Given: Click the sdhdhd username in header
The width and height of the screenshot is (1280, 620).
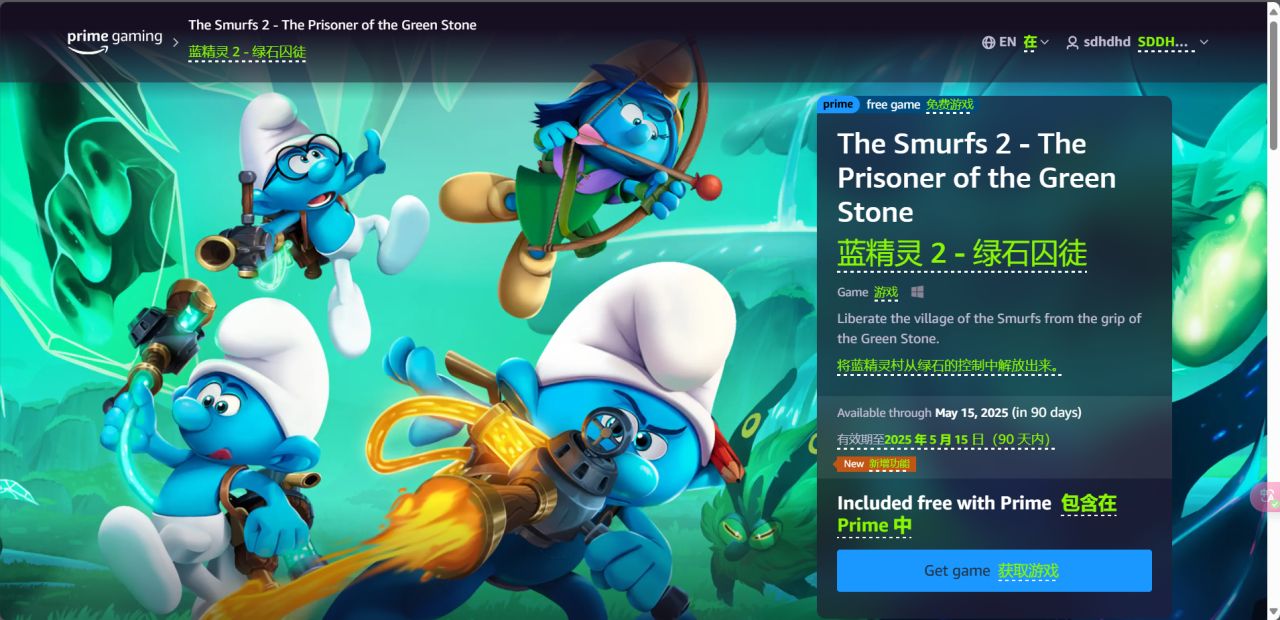Looking at the screenshot, I should [x=1107, y=42].
